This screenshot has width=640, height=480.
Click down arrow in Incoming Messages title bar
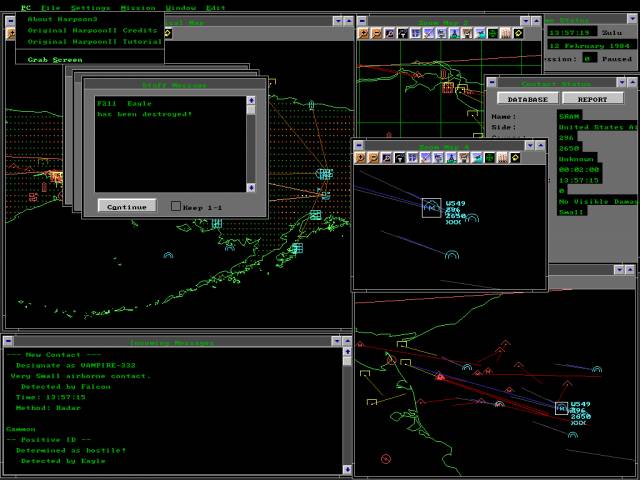(x=336, y=341)
